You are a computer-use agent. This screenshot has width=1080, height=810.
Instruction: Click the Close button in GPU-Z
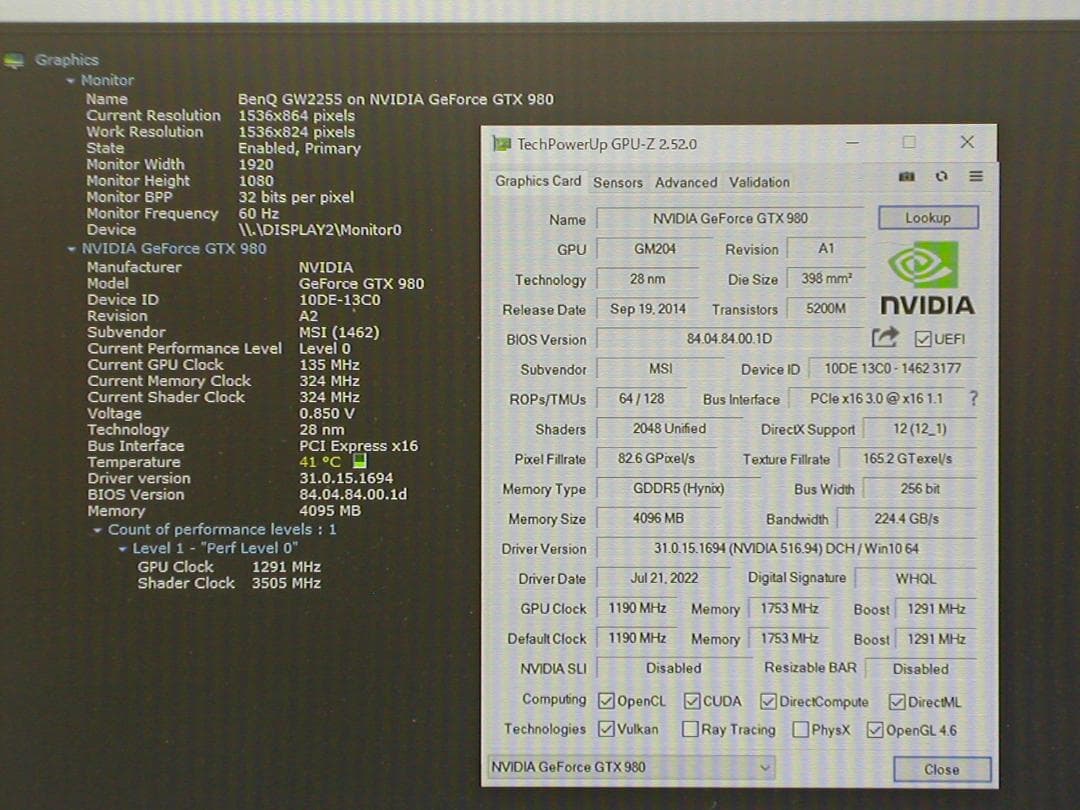(x=941, y=769)
